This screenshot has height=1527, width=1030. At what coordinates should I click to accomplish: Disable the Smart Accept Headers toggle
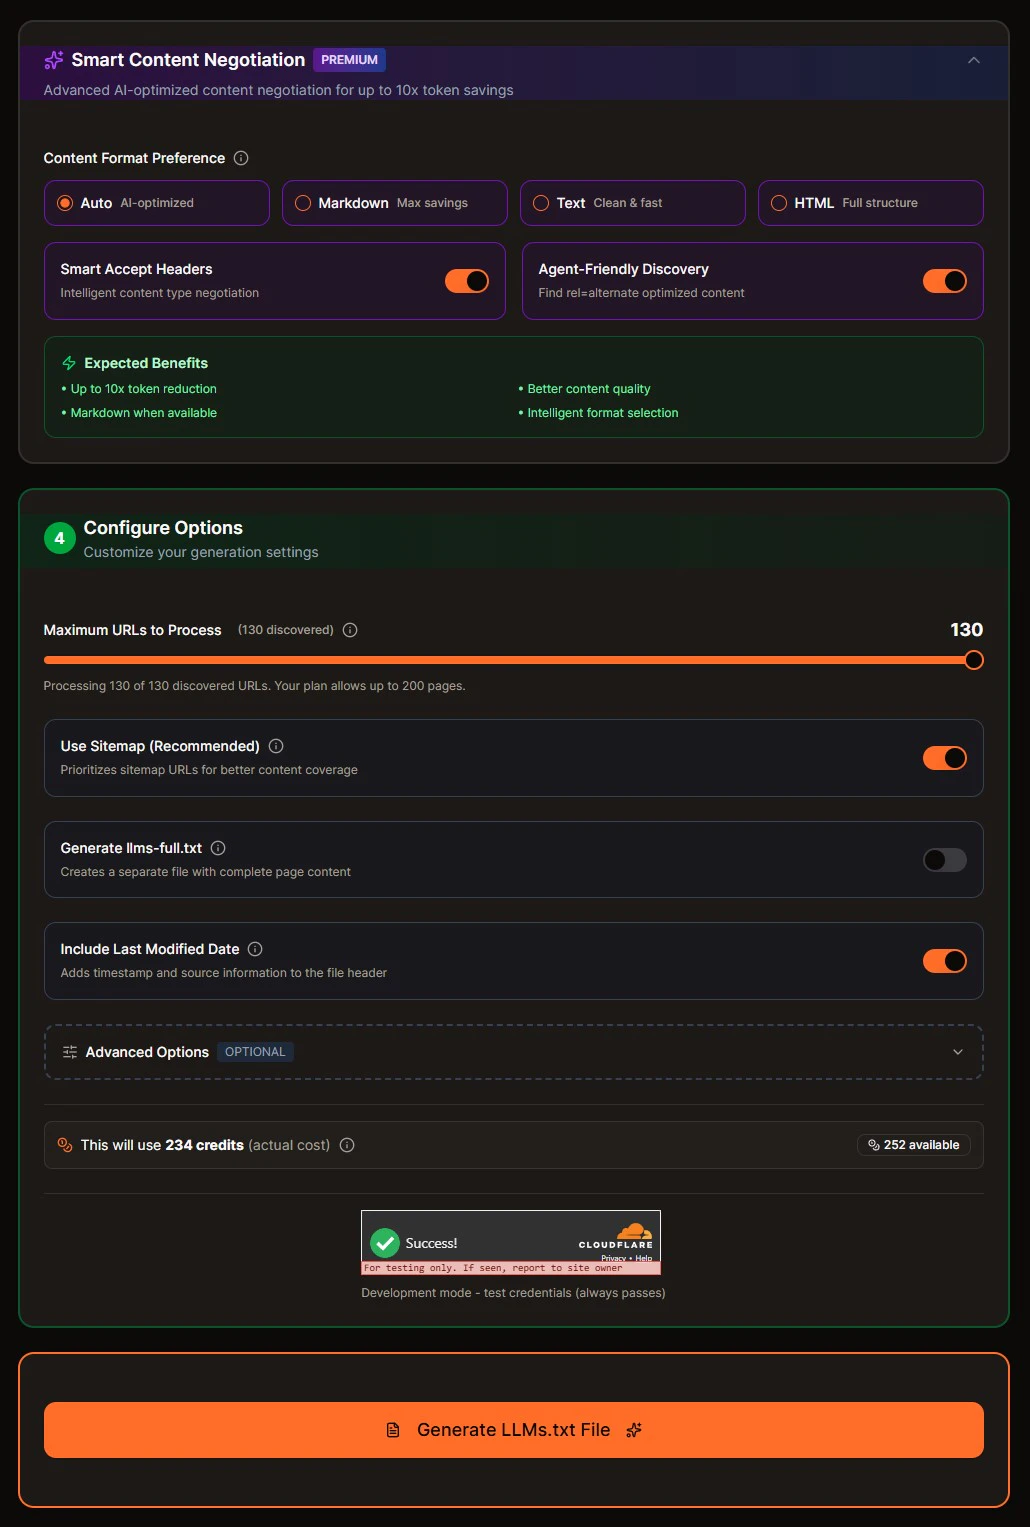(467, 281)
